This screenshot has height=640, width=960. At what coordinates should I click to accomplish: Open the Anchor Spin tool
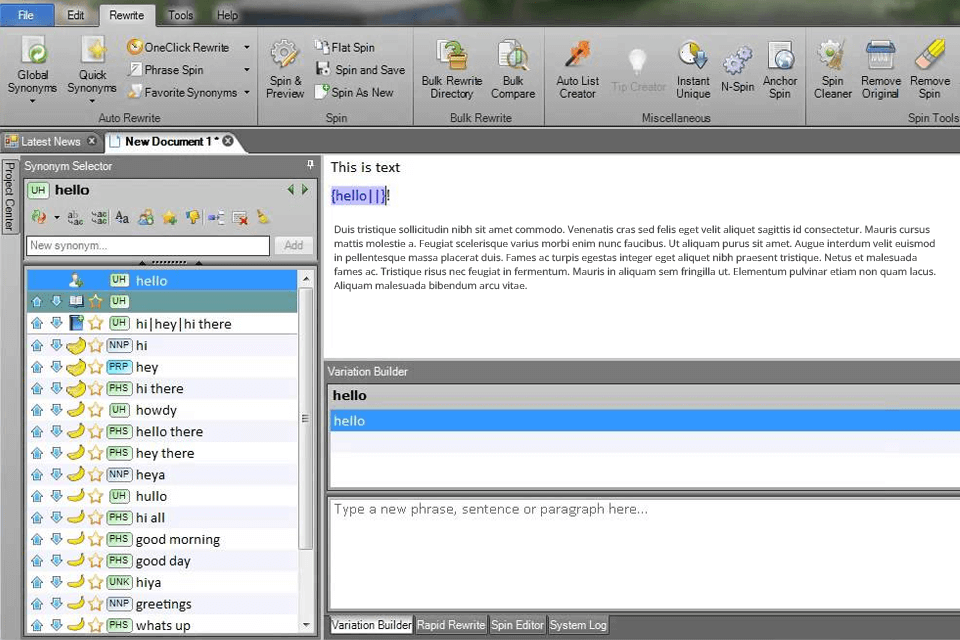tap(779, 69)
